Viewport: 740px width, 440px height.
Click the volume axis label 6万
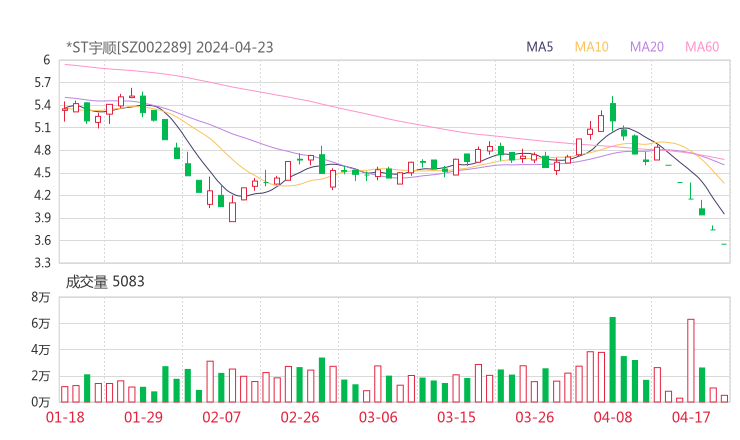point(41,323)
